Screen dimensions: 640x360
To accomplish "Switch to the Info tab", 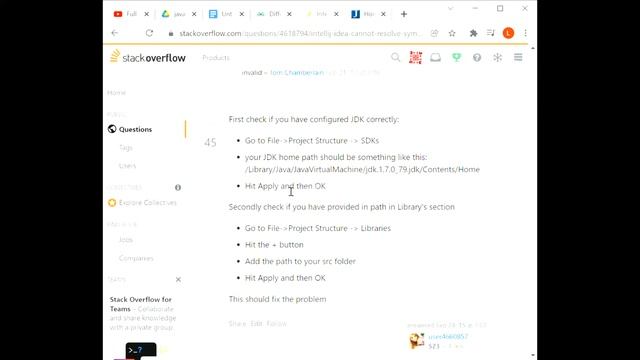I will tap(320, 14).
